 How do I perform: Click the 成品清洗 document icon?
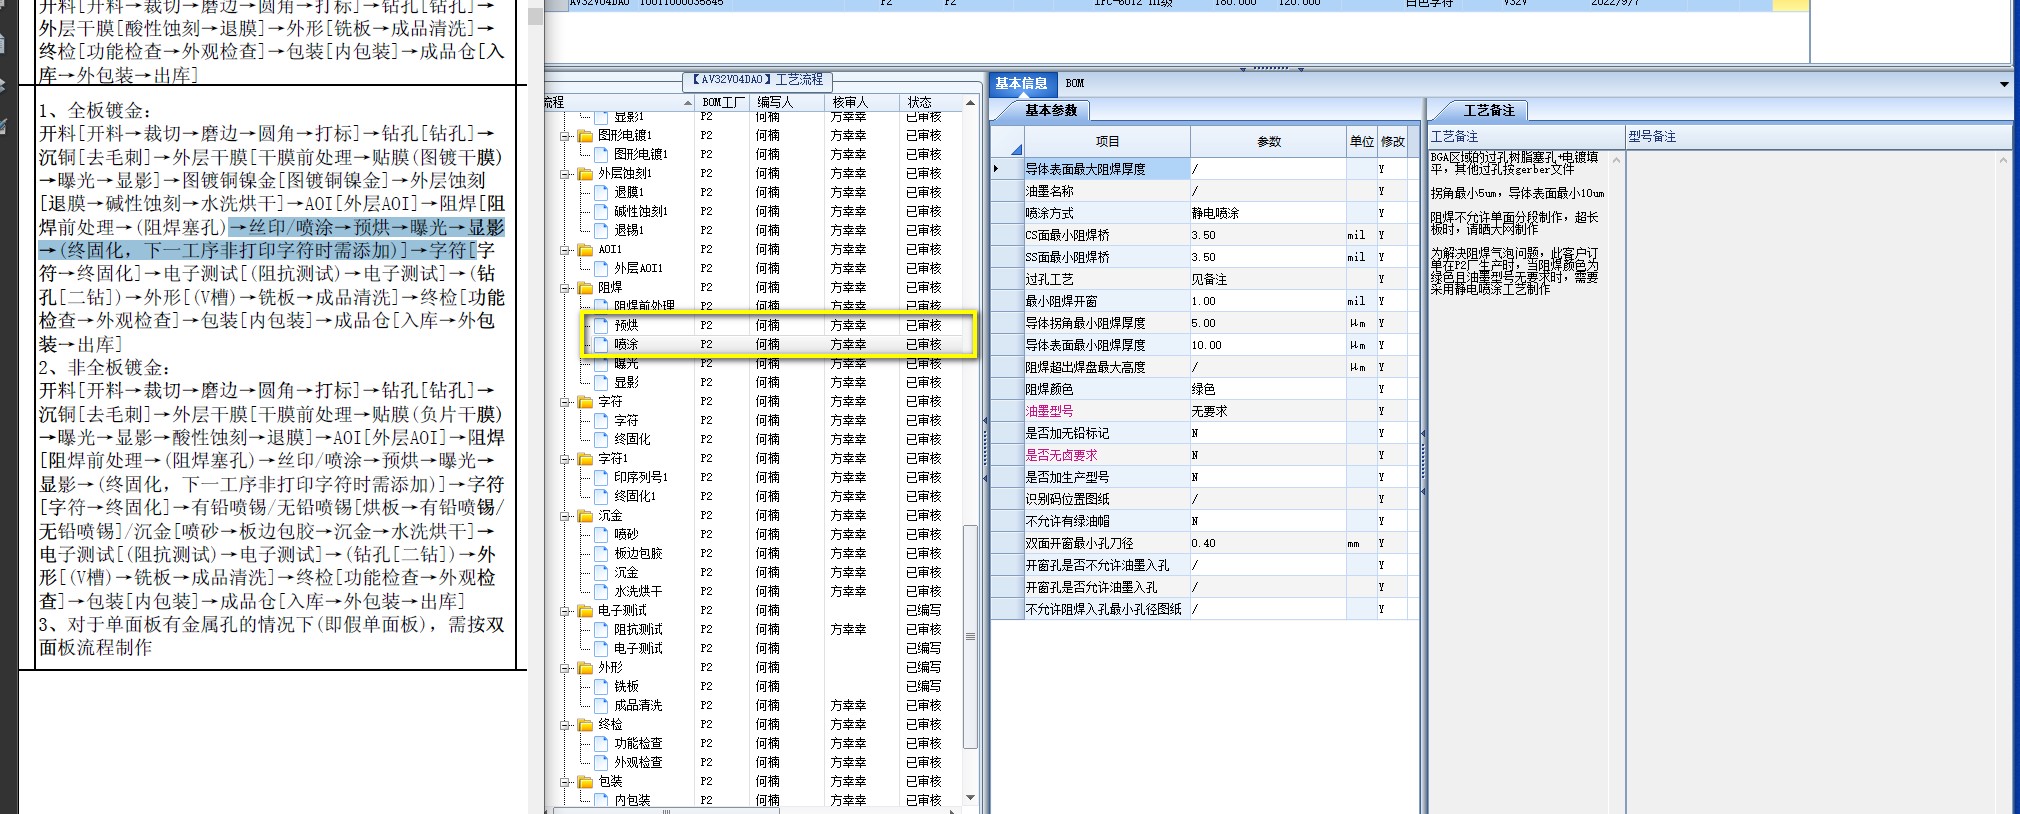click(601, 706)
